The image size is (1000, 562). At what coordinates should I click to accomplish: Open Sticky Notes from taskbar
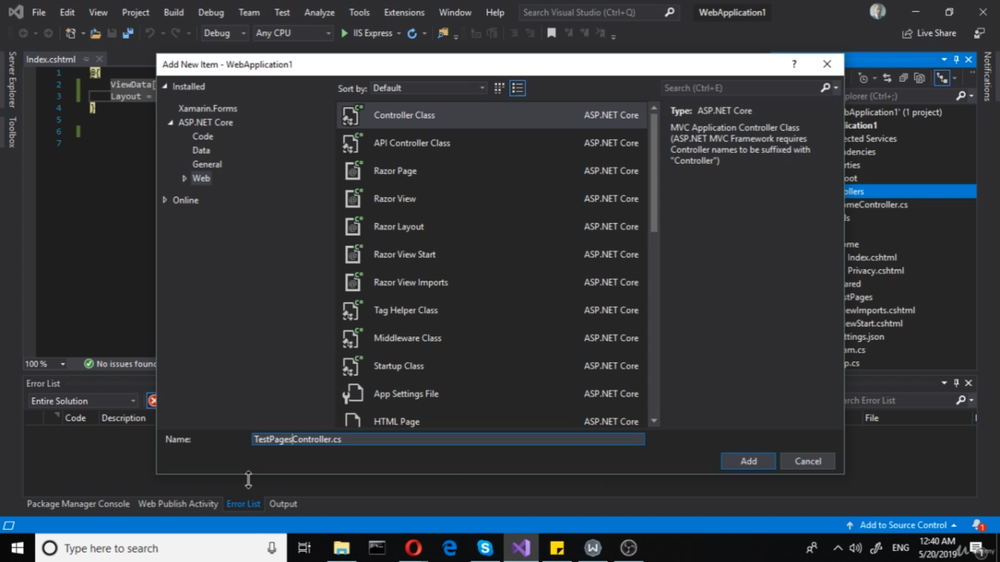click(557, 548)
